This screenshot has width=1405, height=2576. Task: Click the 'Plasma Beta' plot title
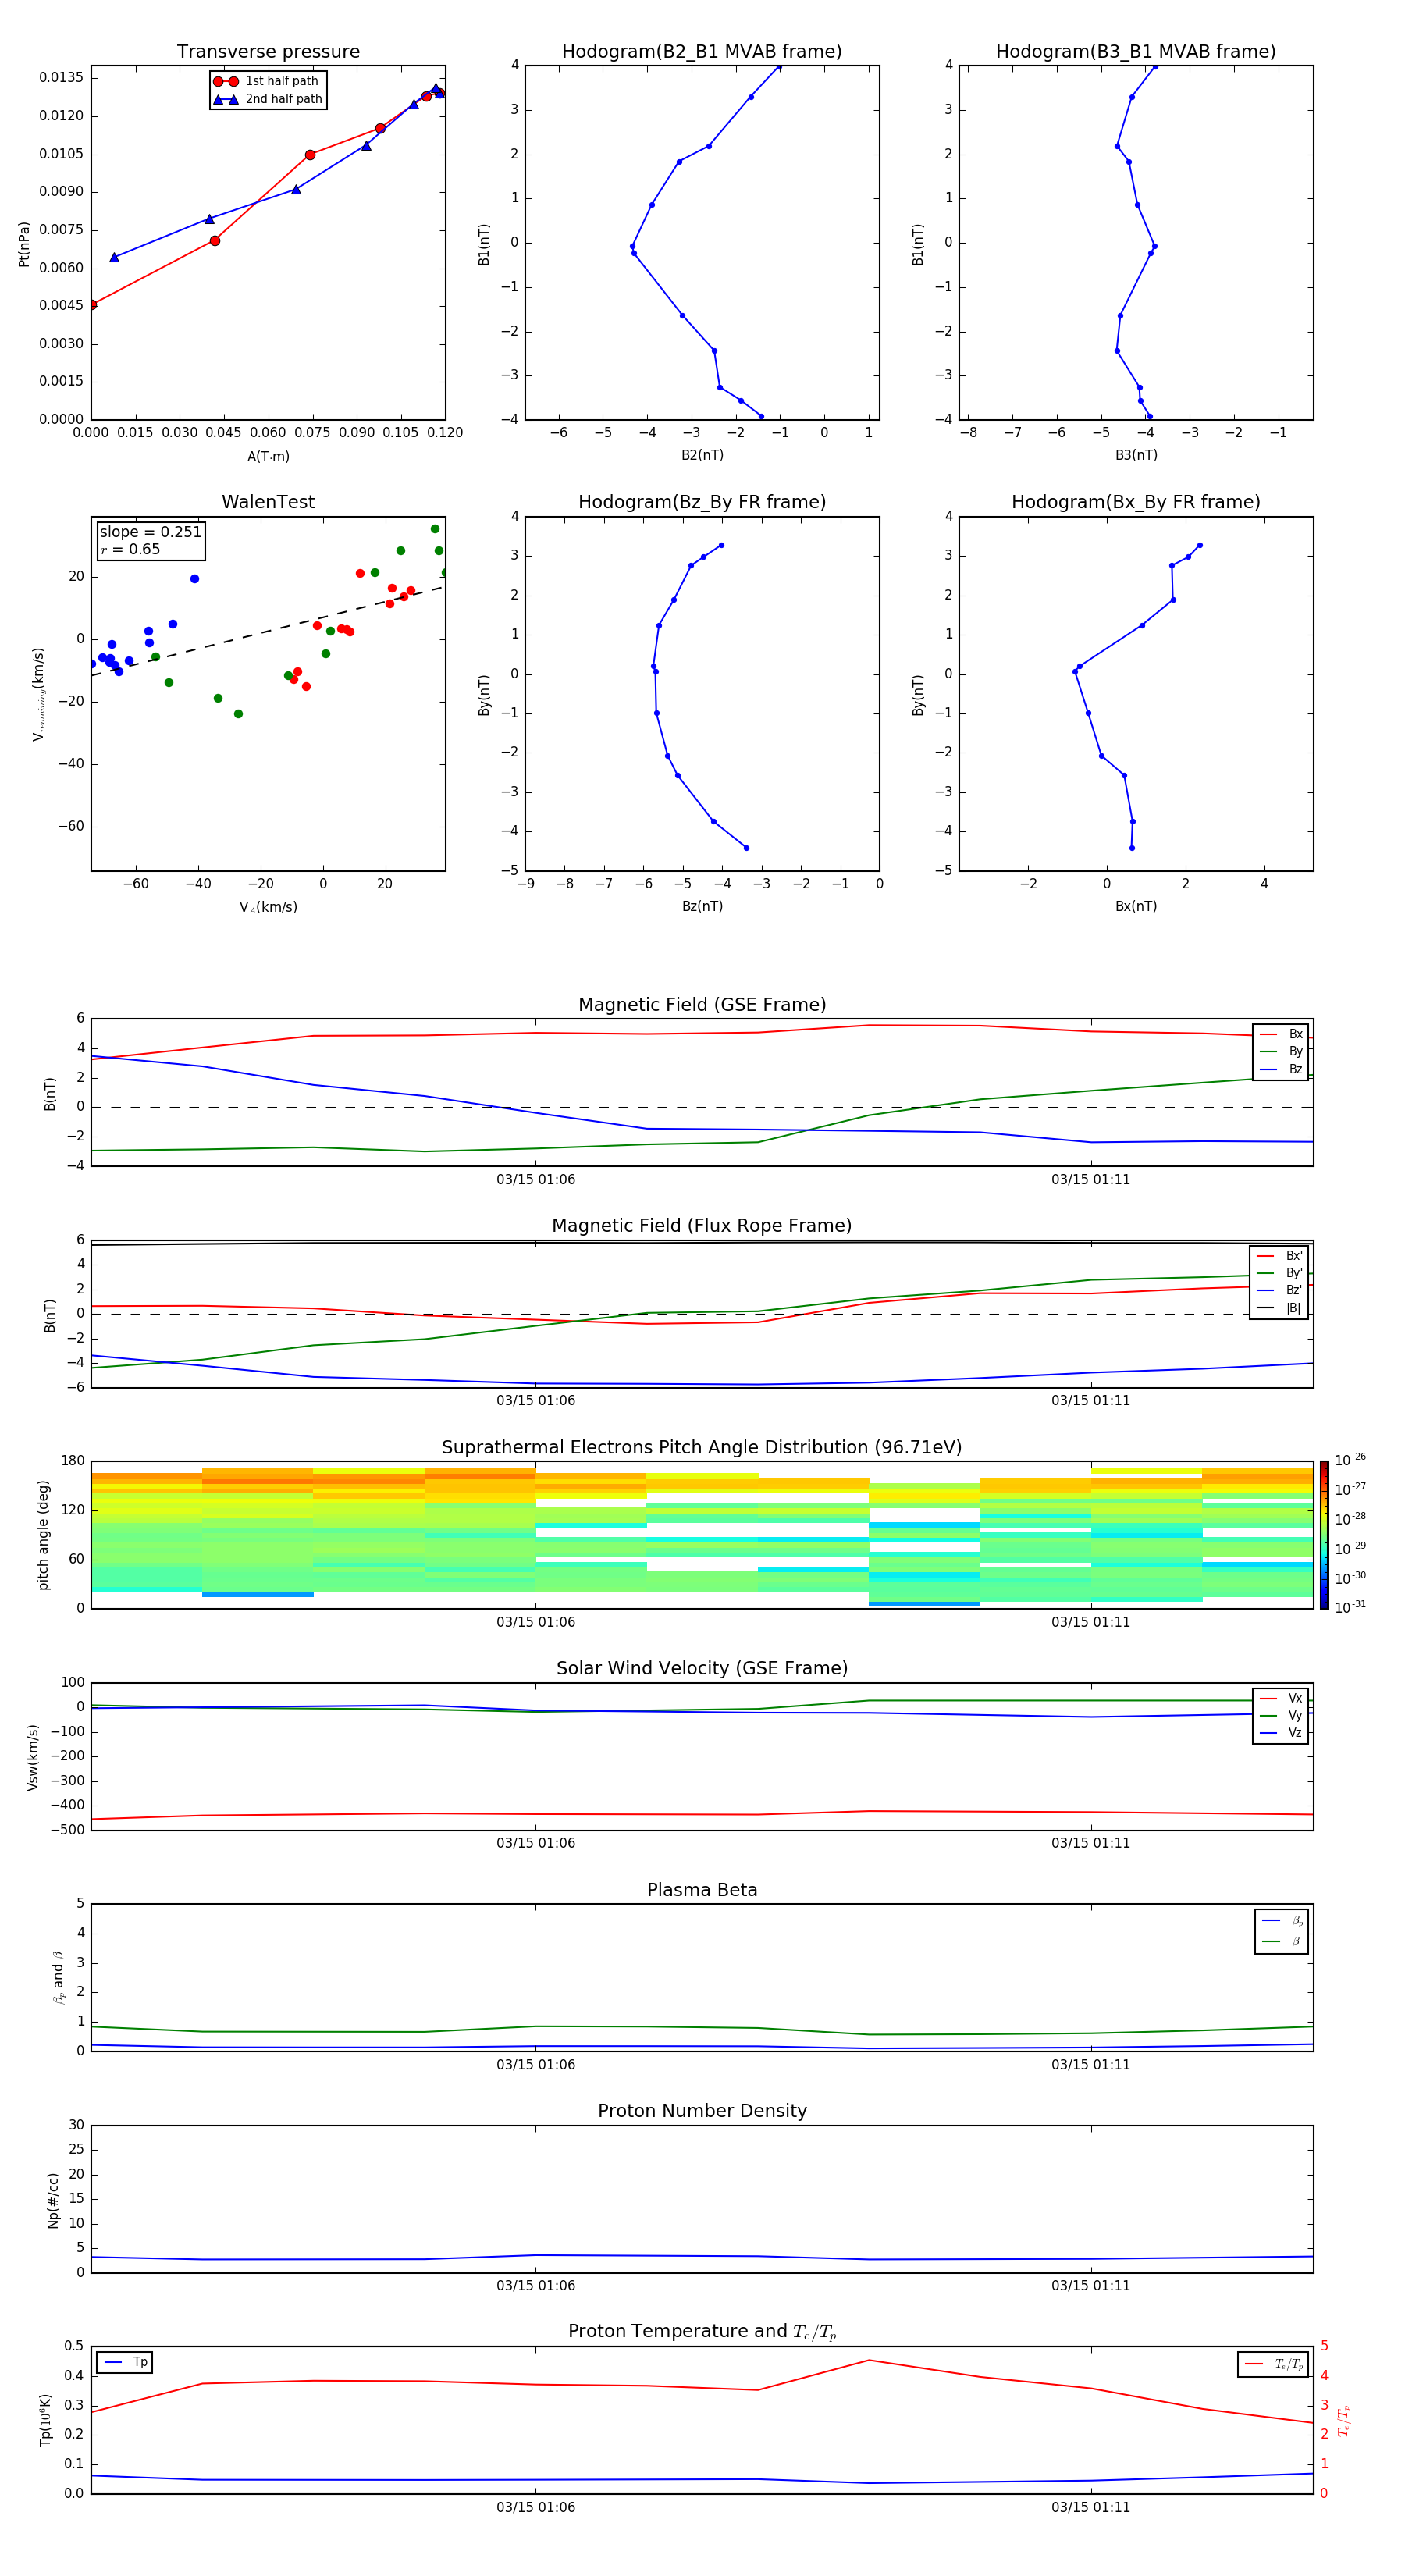tap(702, 1890)
